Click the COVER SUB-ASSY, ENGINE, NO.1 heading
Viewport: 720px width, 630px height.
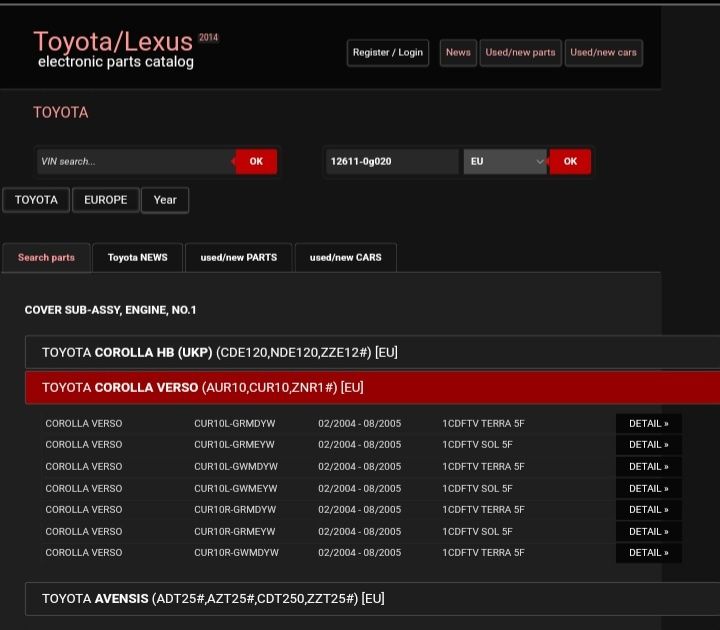pyautogui.click(x=110, y=310)
